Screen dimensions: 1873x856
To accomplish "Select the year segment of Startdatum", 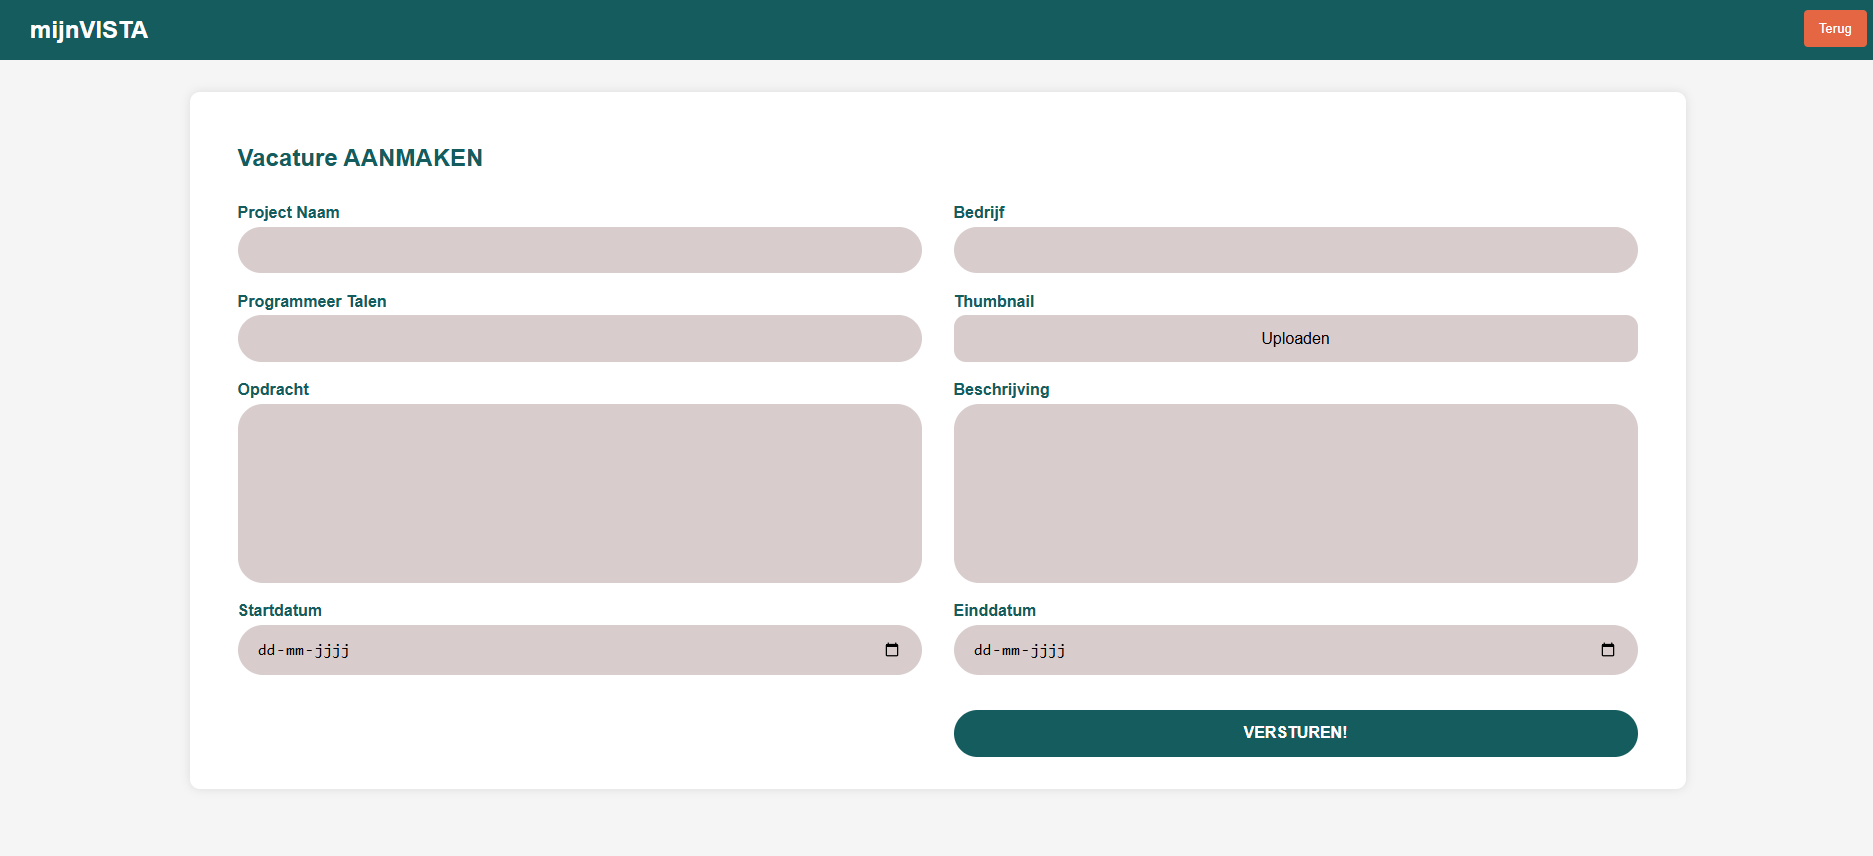I will [332, 650].
